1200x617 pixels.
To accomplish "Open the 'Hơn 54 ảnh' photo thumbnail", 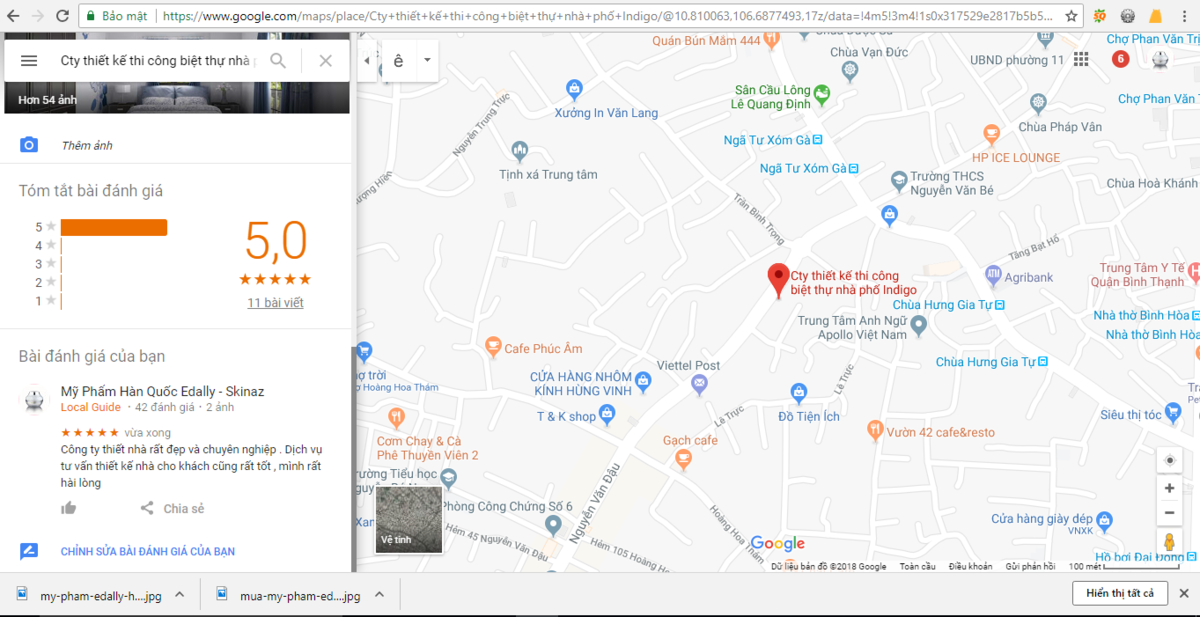I will pos(177,97).
